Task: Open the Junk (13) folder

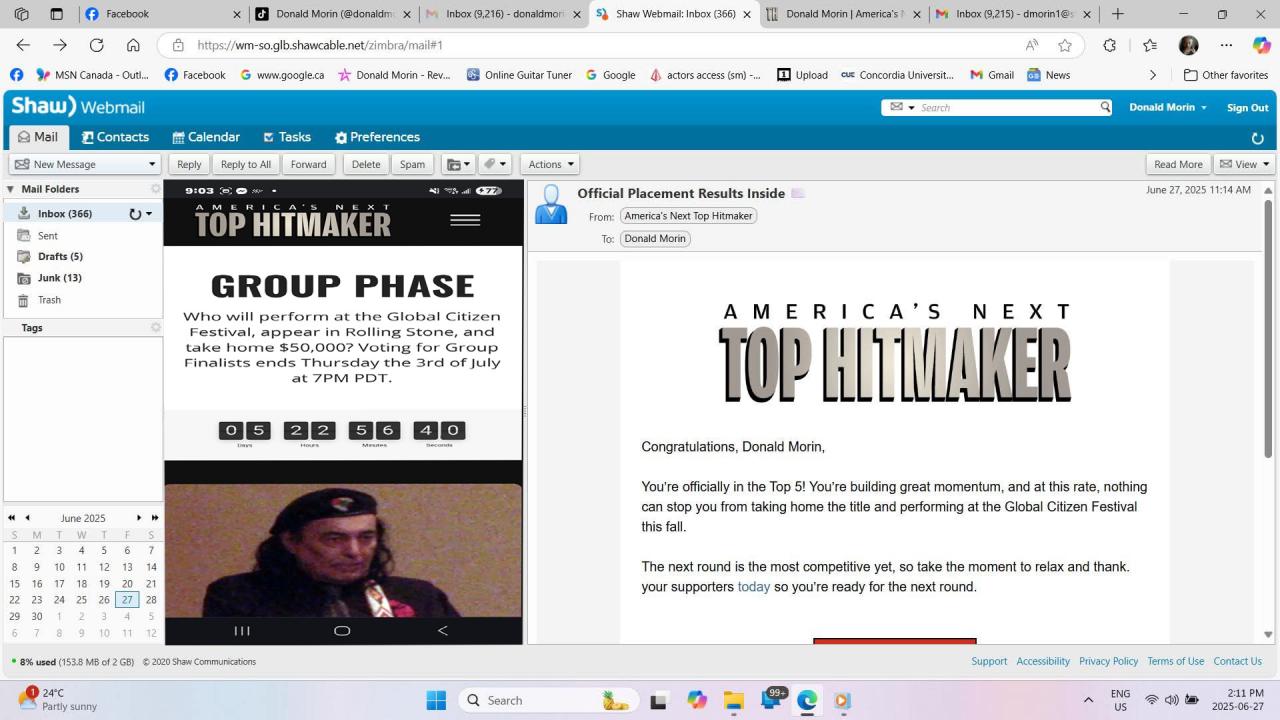Action: tap(60, 278)
